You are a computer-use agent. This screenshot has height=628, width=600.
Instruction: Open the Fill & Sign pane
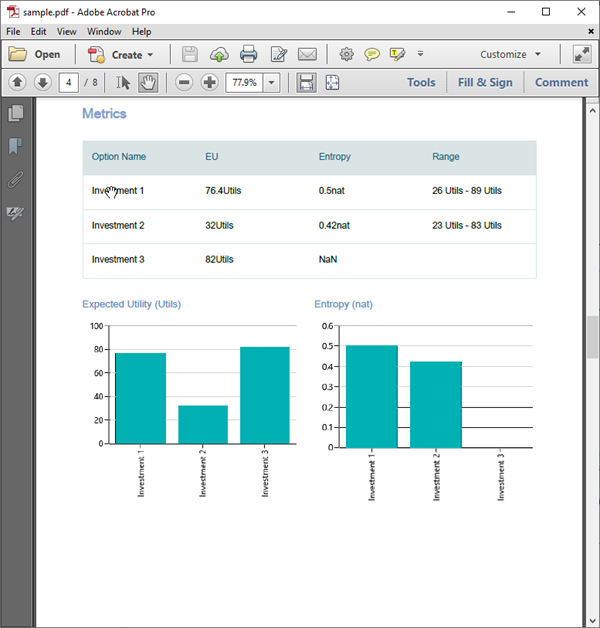point(485,82)
